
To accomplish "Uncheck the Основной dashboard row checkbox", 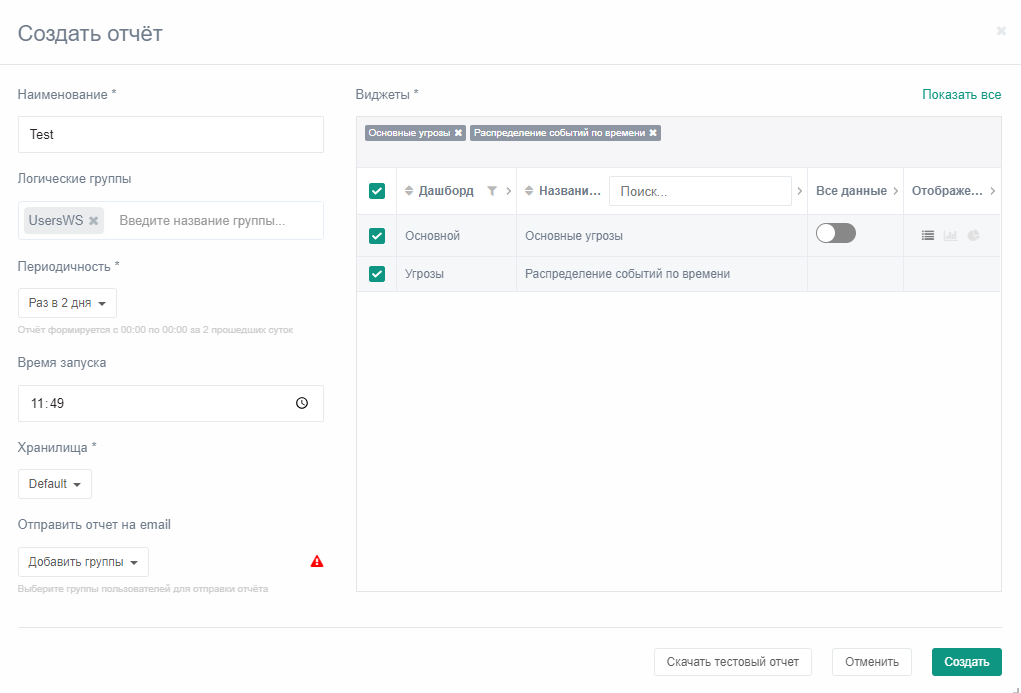I will pos(377,236).
